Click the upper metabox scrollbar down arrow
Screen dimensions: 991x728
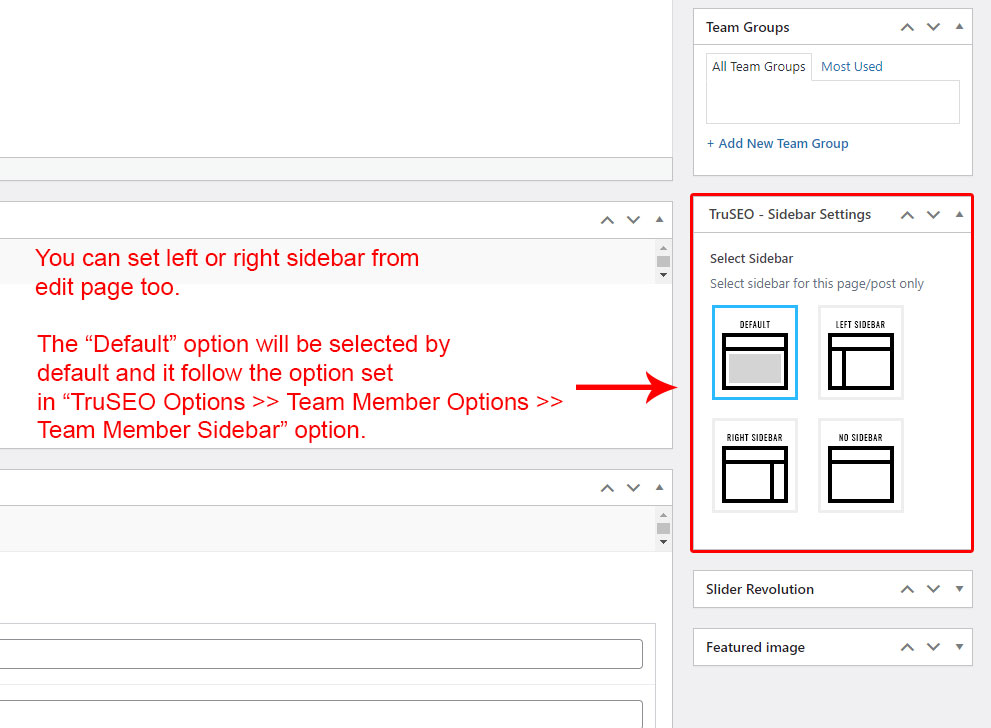click(x=663, y=274)
